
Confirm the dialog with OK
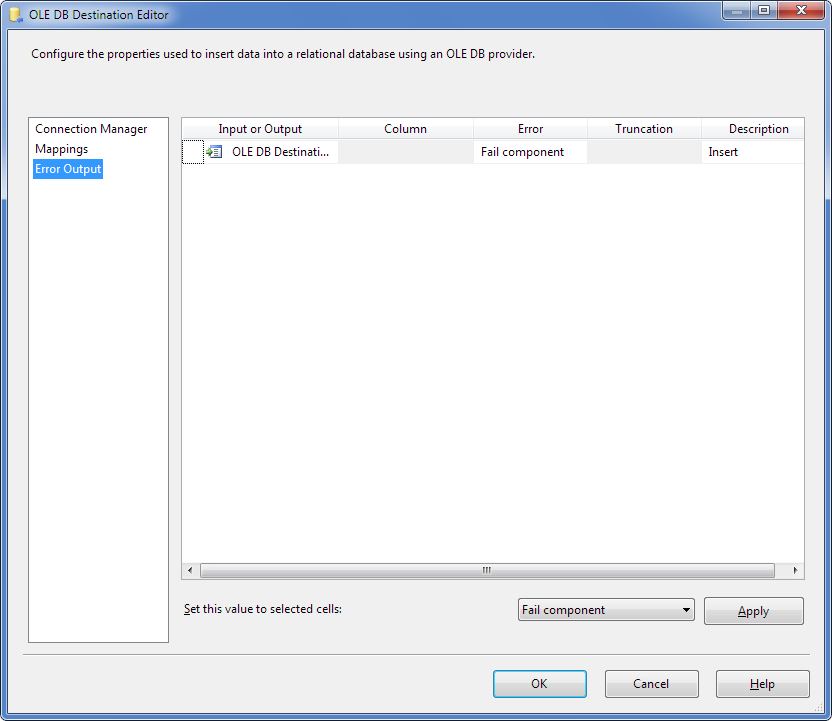pos(539,684)
